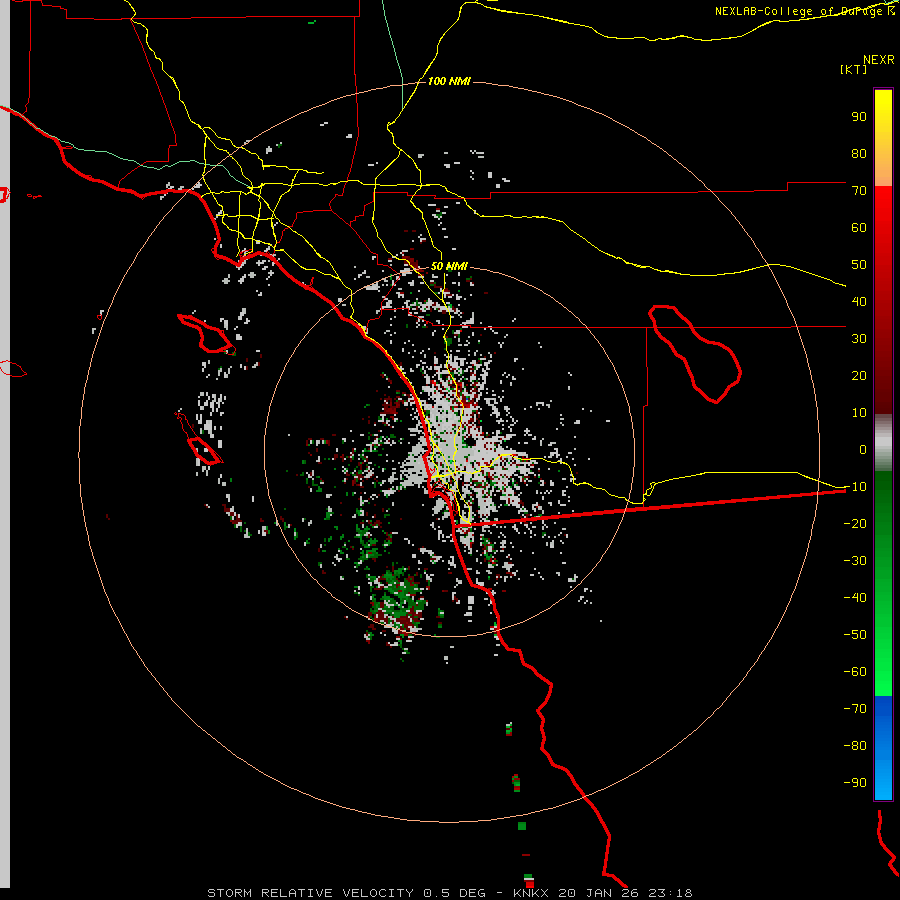
Task: Click the "20" value on velocity scale
Action: [859, 375]
